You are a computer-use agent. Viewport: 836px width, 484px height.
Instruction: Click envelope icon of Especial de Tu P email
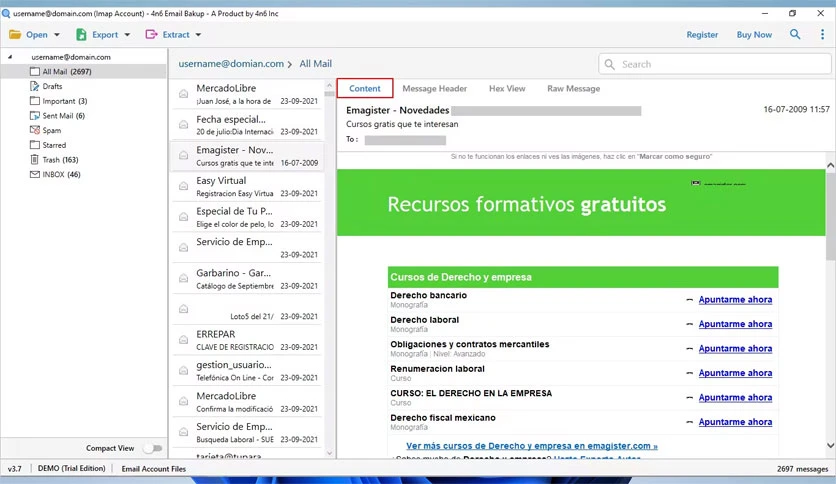[183, 217]
